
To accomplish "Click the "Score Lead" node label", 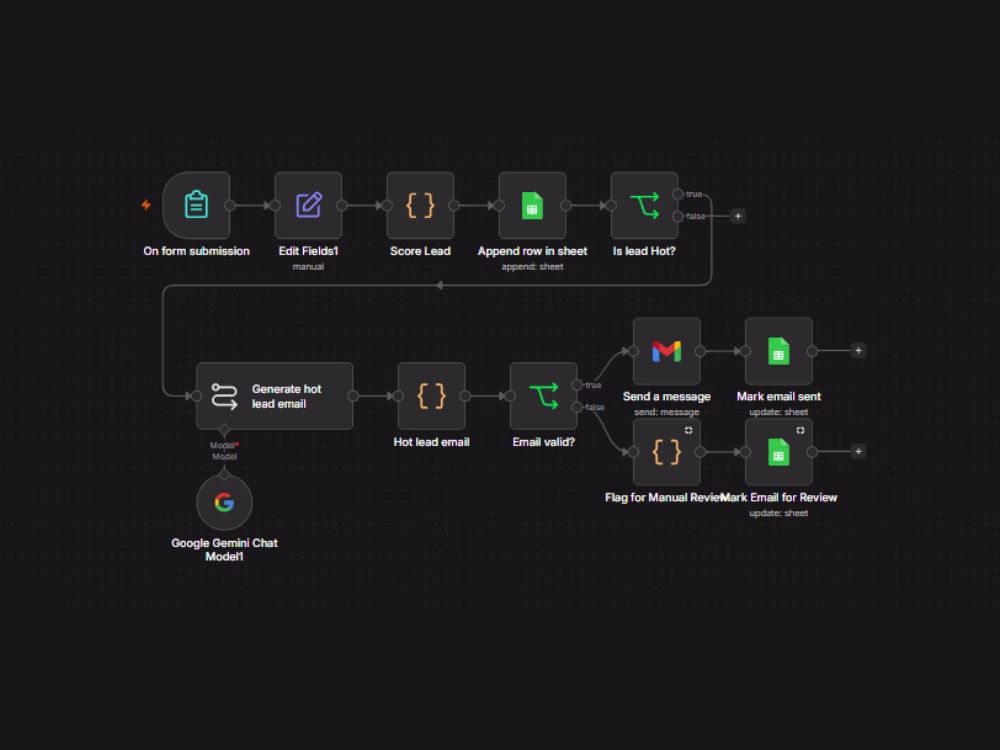I will 420,251.
